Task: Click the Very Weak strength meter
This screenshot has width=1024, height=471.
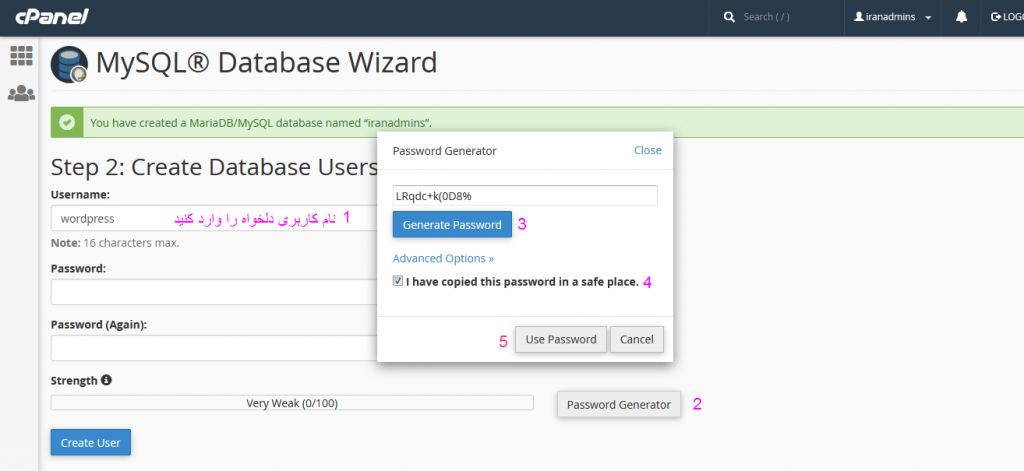Action: click(292, 403)
